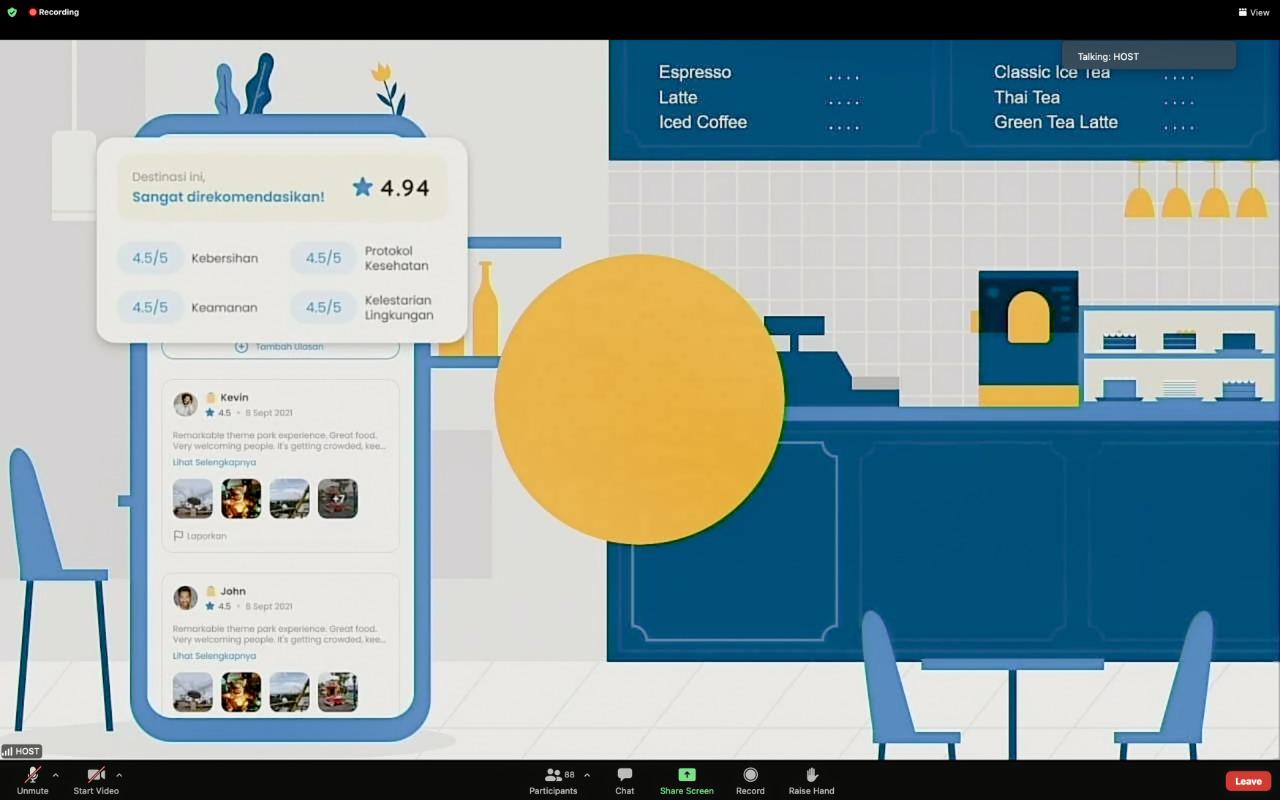Viewport: 1280px width, 800px height.
Task: Turn on camera with Start Video
Action: [x=96, y=780]
